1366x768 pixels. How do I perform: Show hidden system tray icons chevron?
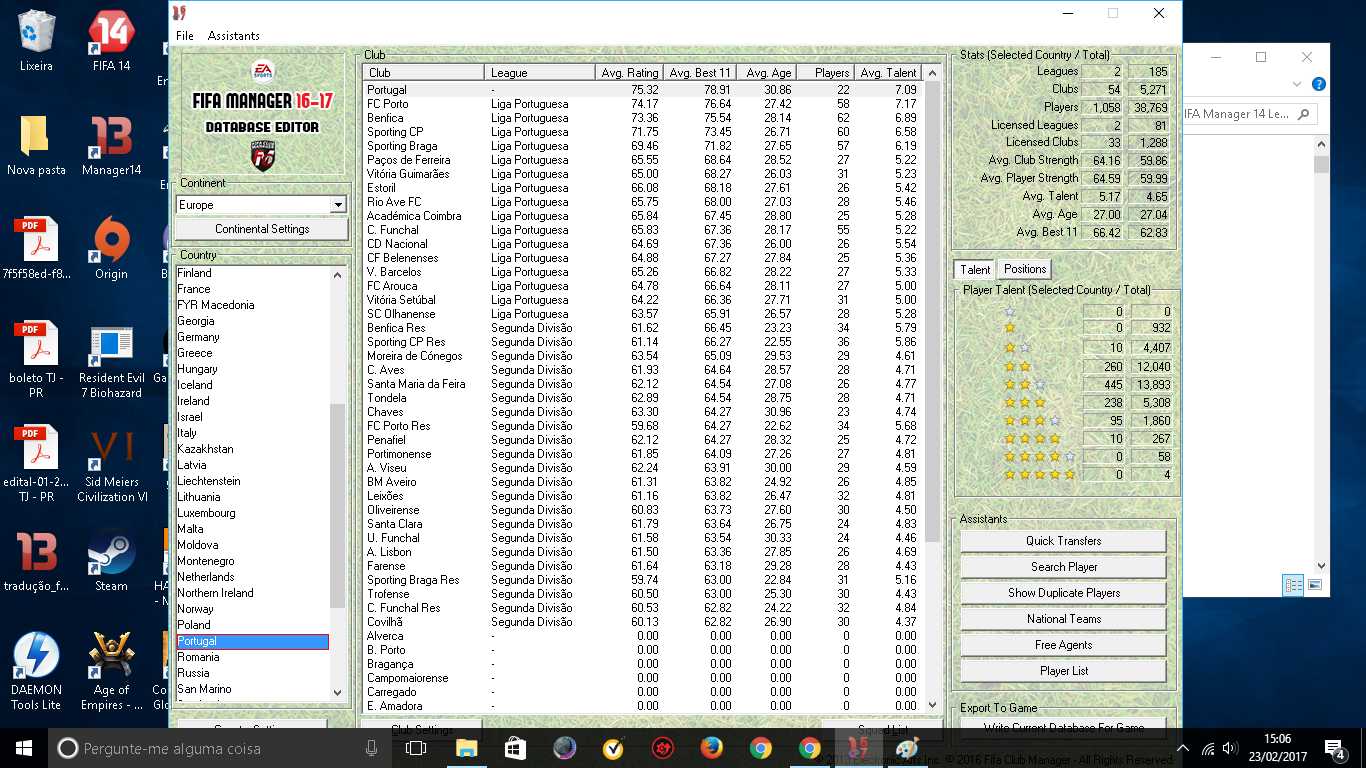pos(1183,748)
